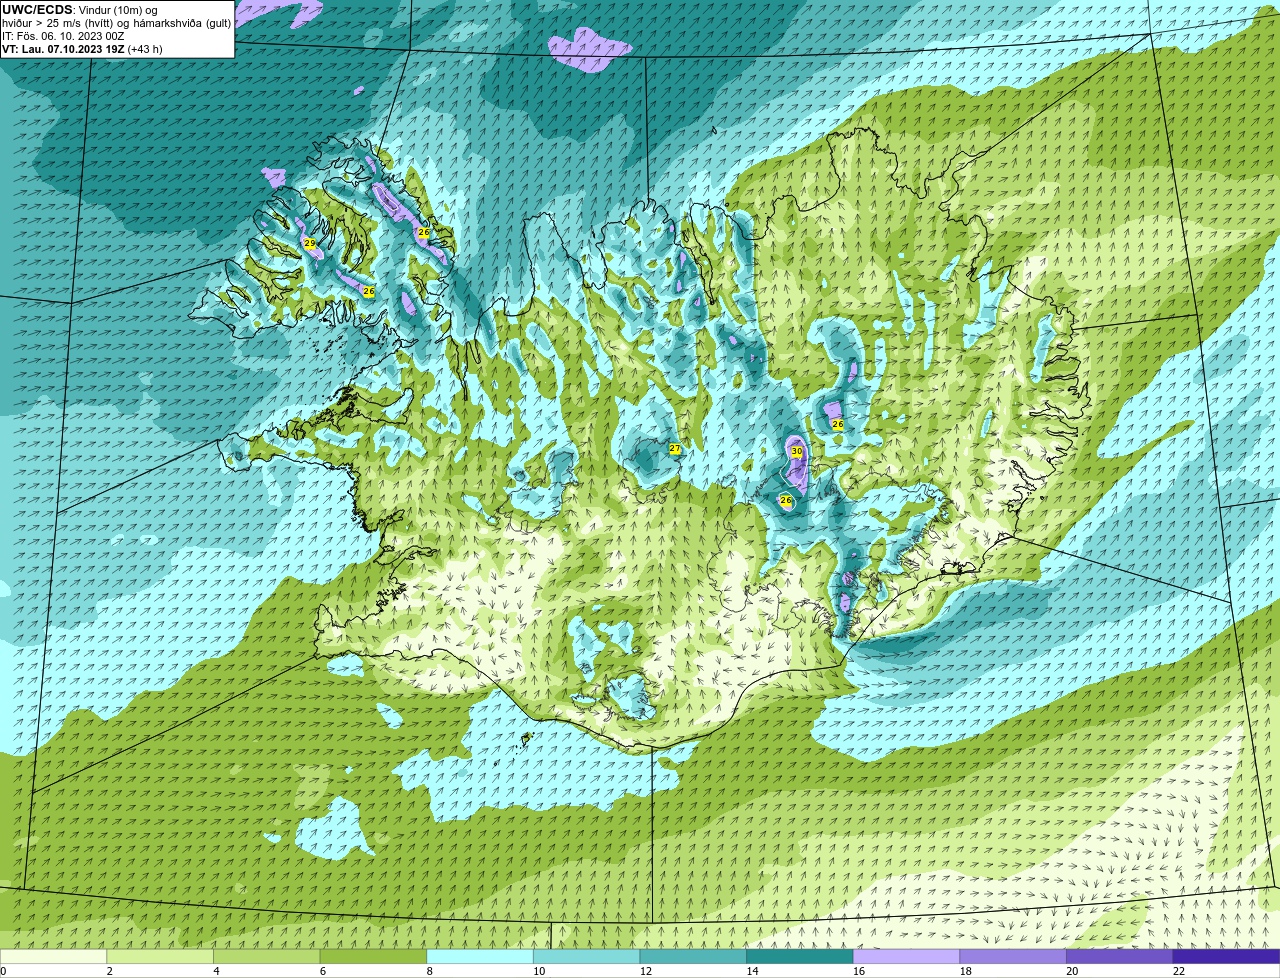
Task: Click the yellow gust label 27
Action: click(675, 449)
